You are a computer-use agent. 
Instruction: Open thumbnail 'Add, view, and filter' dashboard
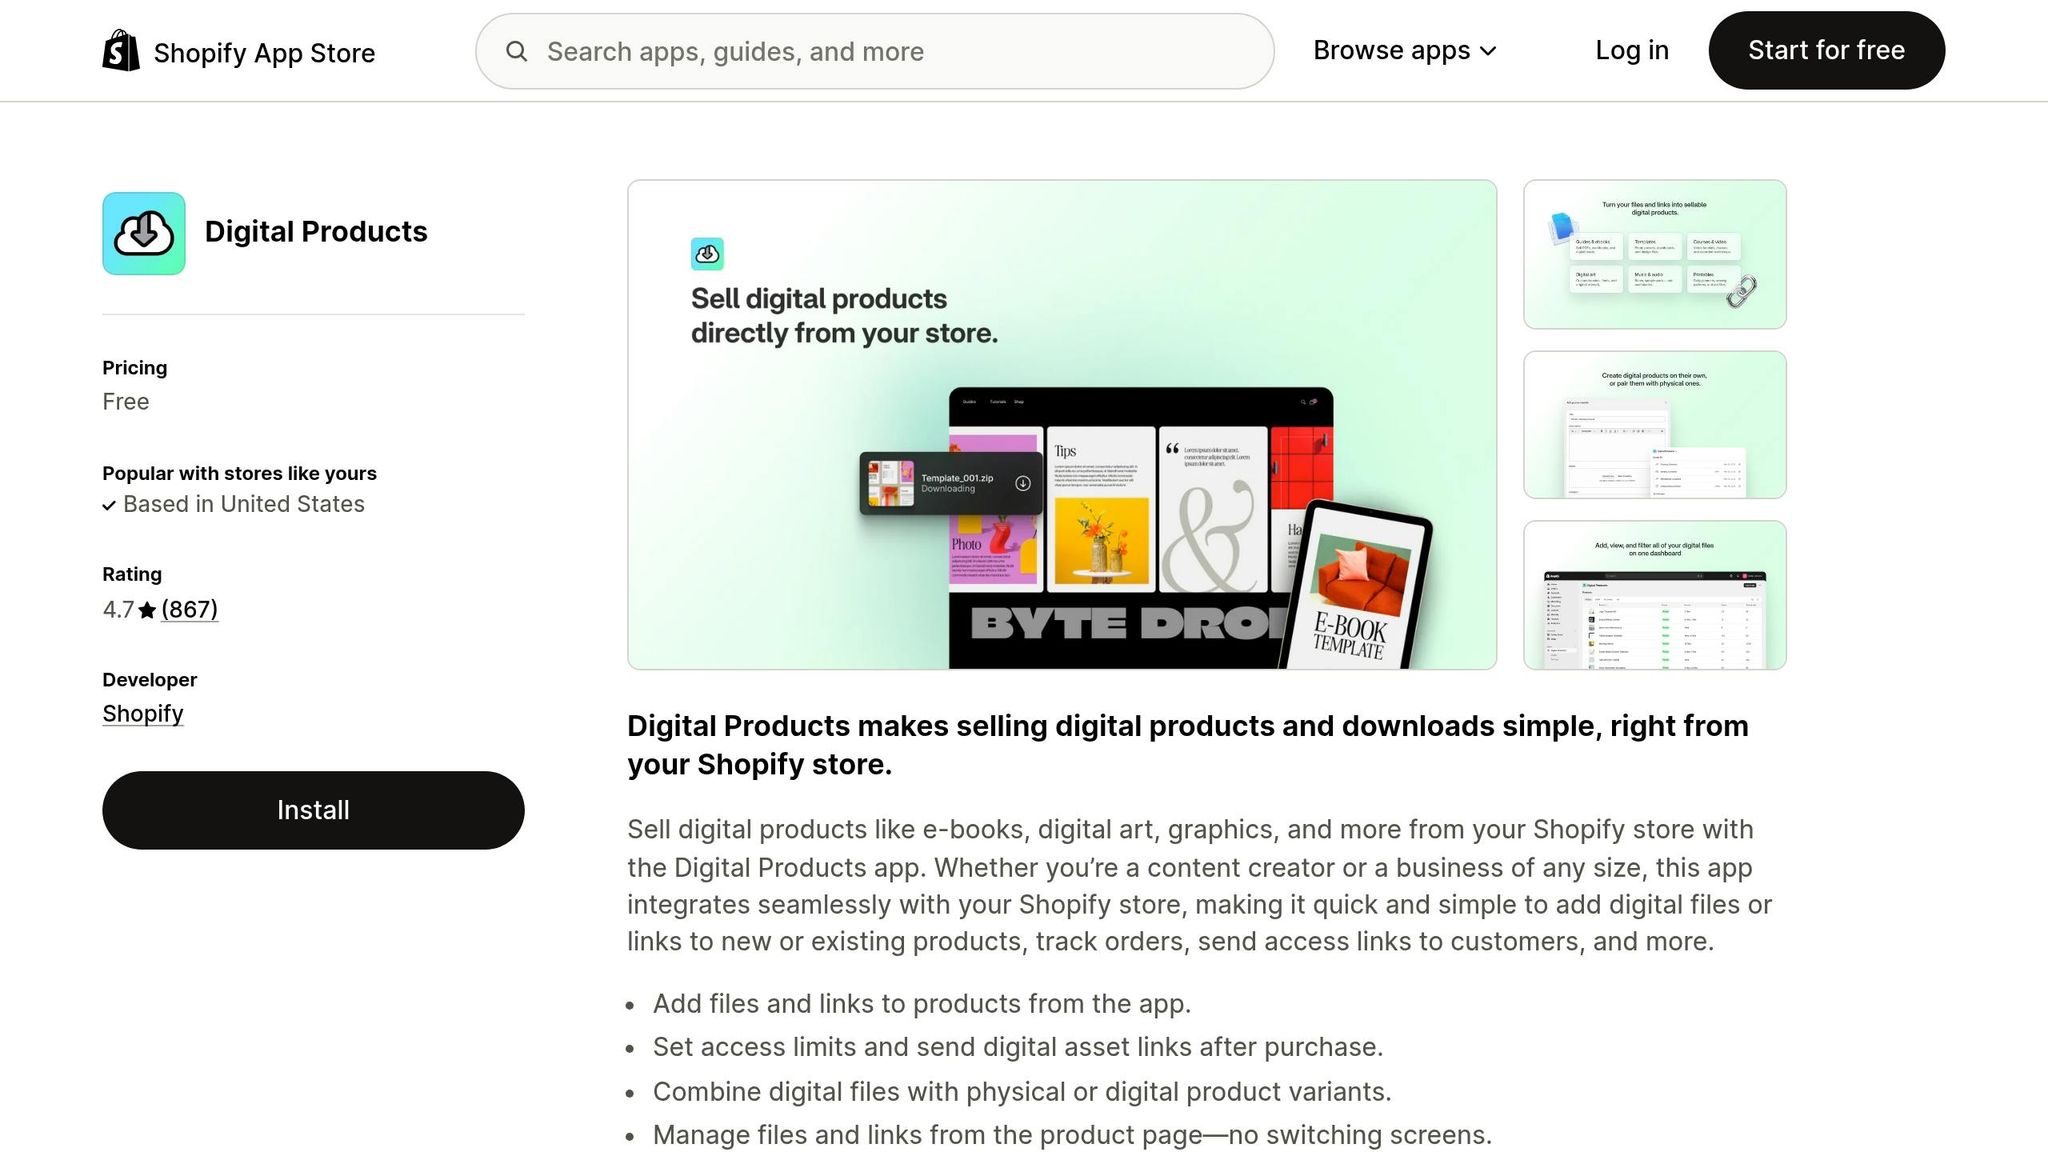tap(1654, 595)
